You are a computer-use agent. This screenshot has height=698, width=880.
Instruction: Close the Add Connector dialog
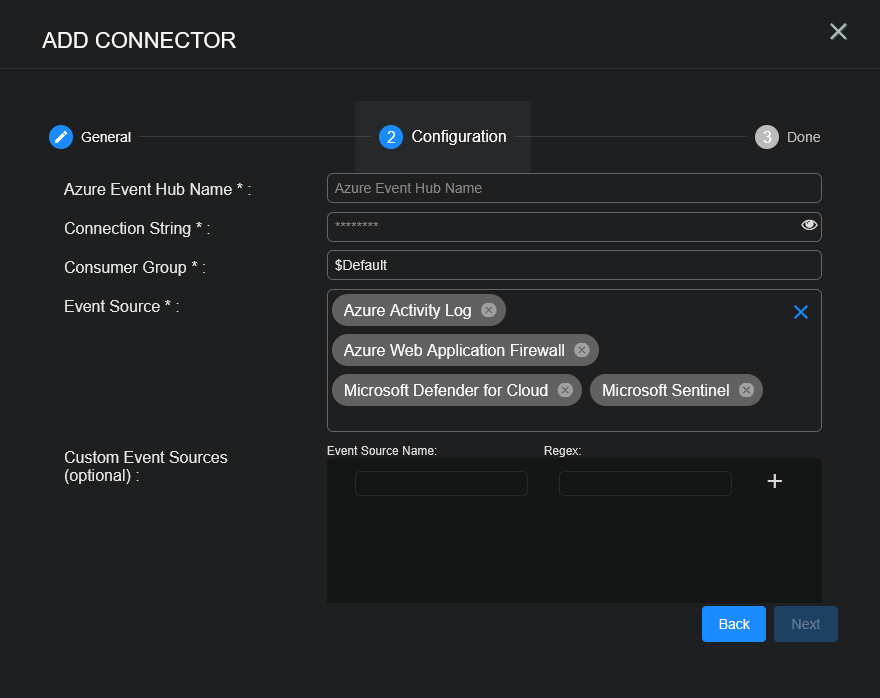click(x=838, y=31)
